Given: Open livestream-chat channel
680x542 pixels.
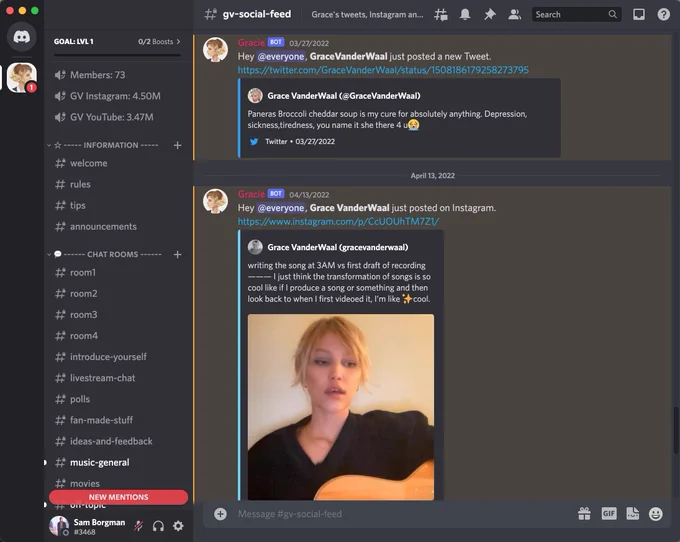Looking at the screenshot, I should pos(117,378).
